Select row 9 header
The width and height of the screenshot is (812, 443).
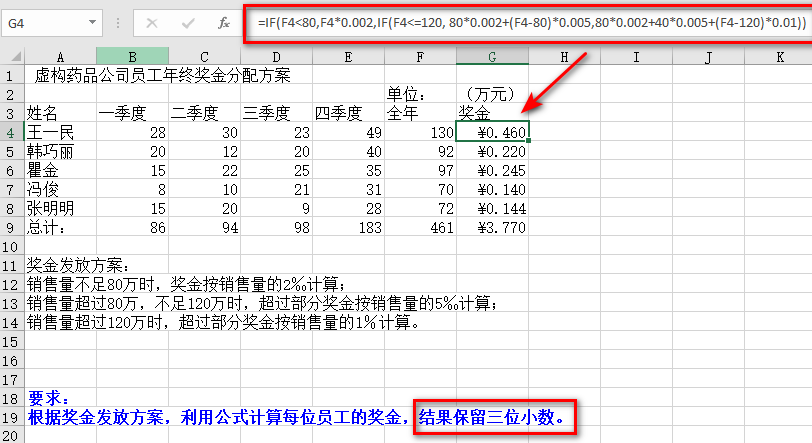click(12, 227)
